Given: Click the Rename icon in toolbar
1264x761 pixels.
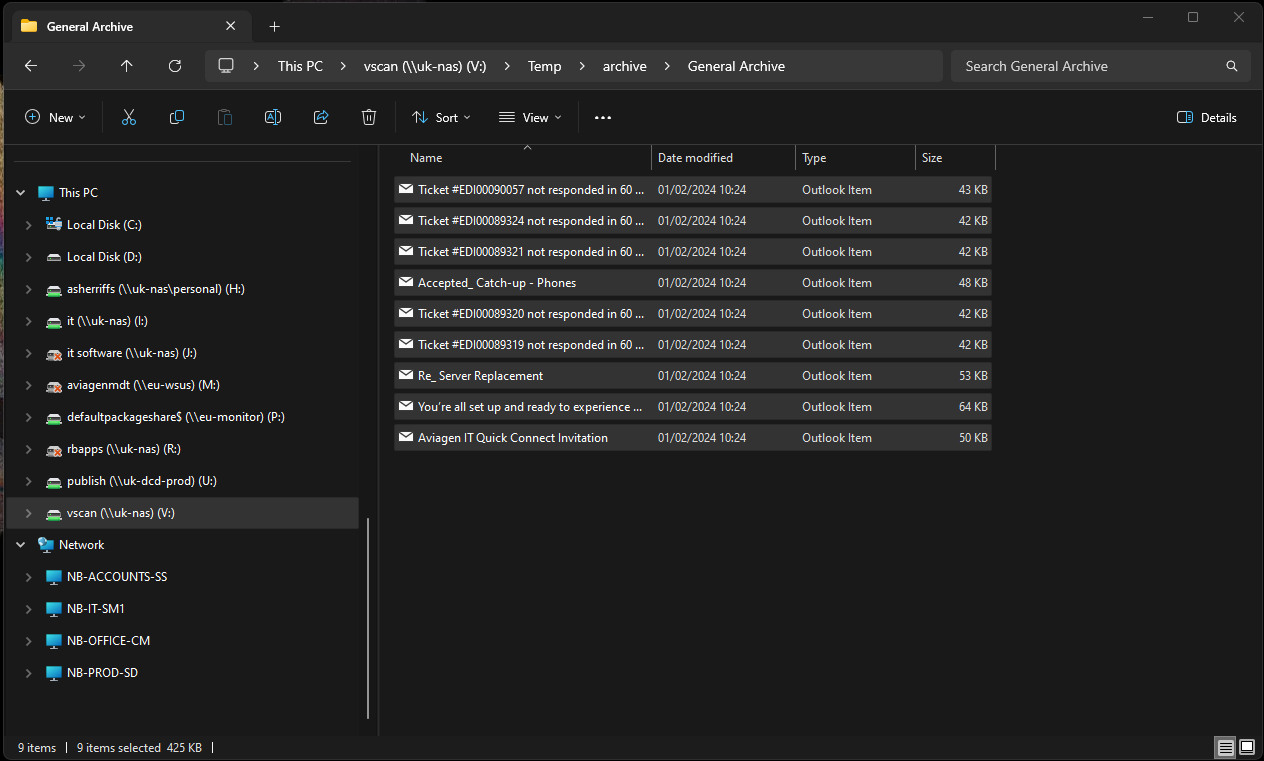Looking at the screenshot, I should coord(273,117).
